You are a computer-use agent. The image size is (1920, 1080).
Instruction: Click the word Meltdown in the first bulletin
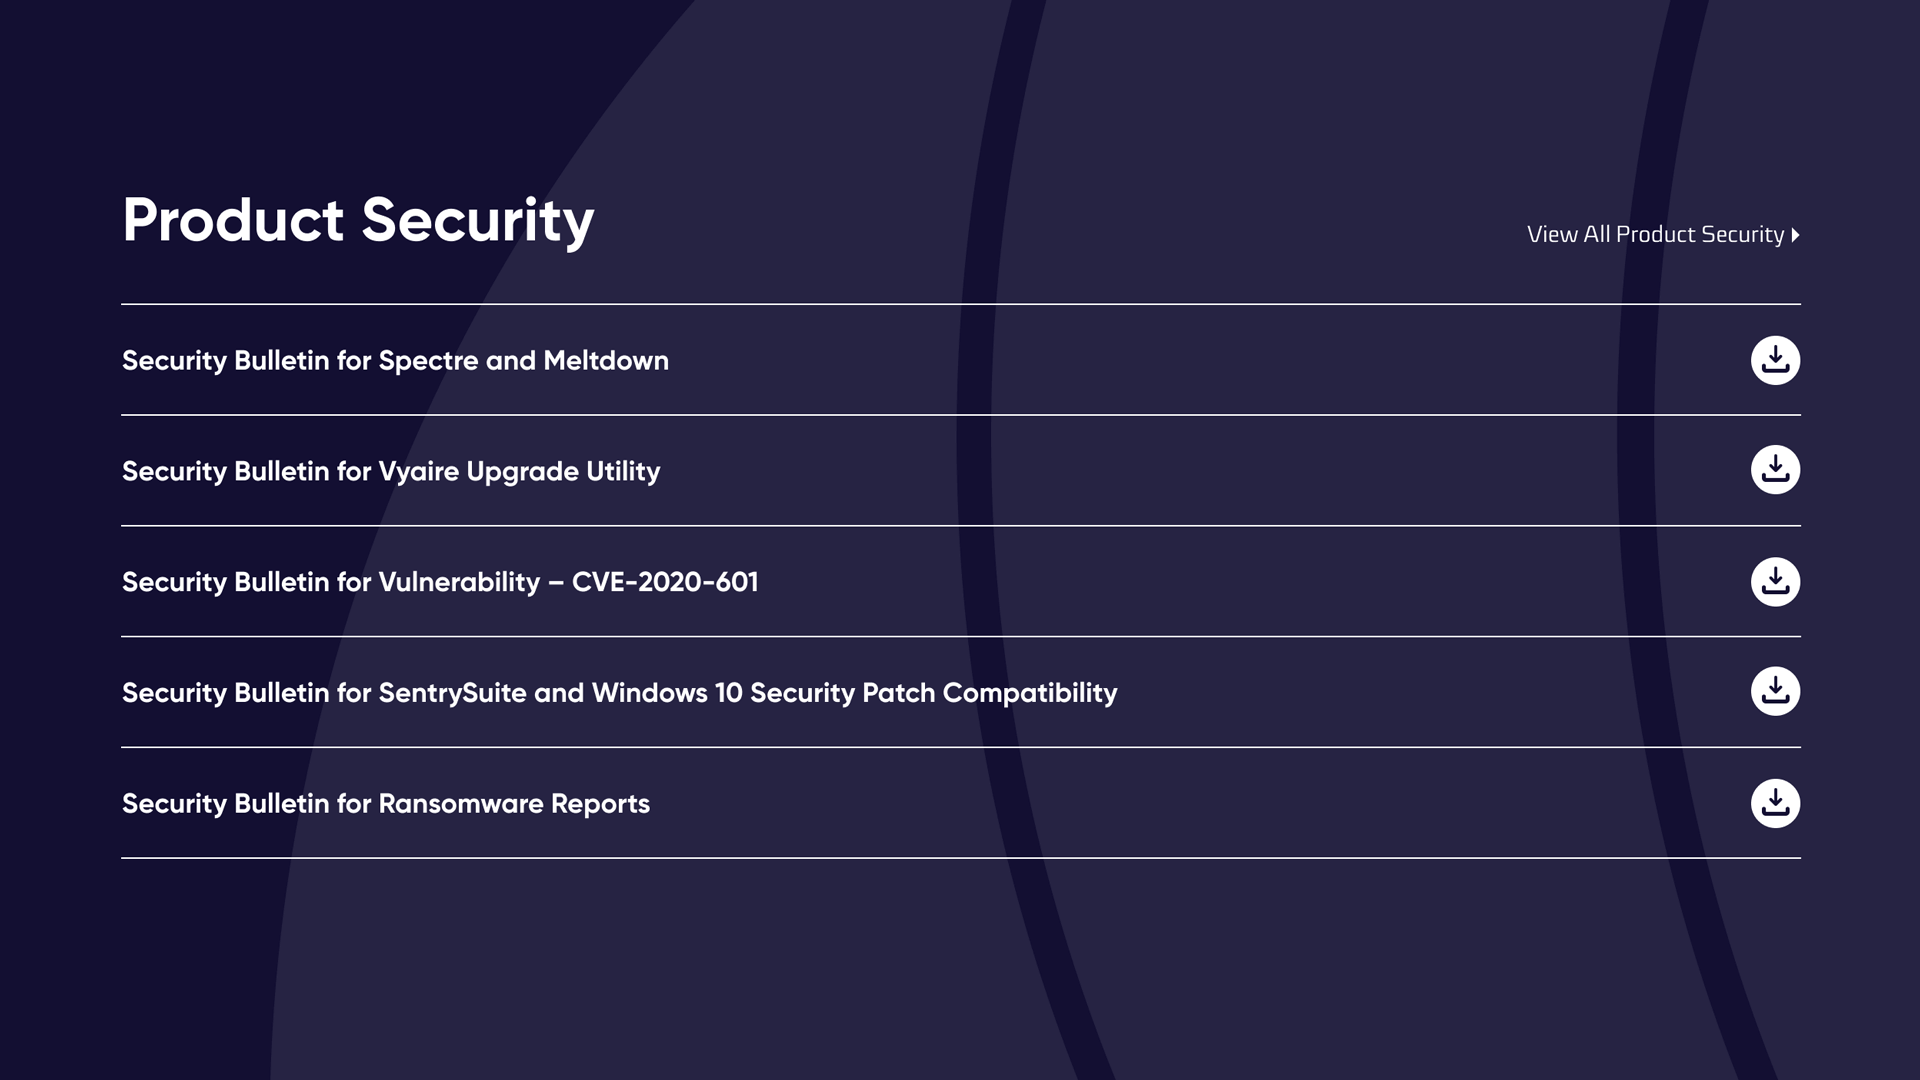click(x=606, y=360)
